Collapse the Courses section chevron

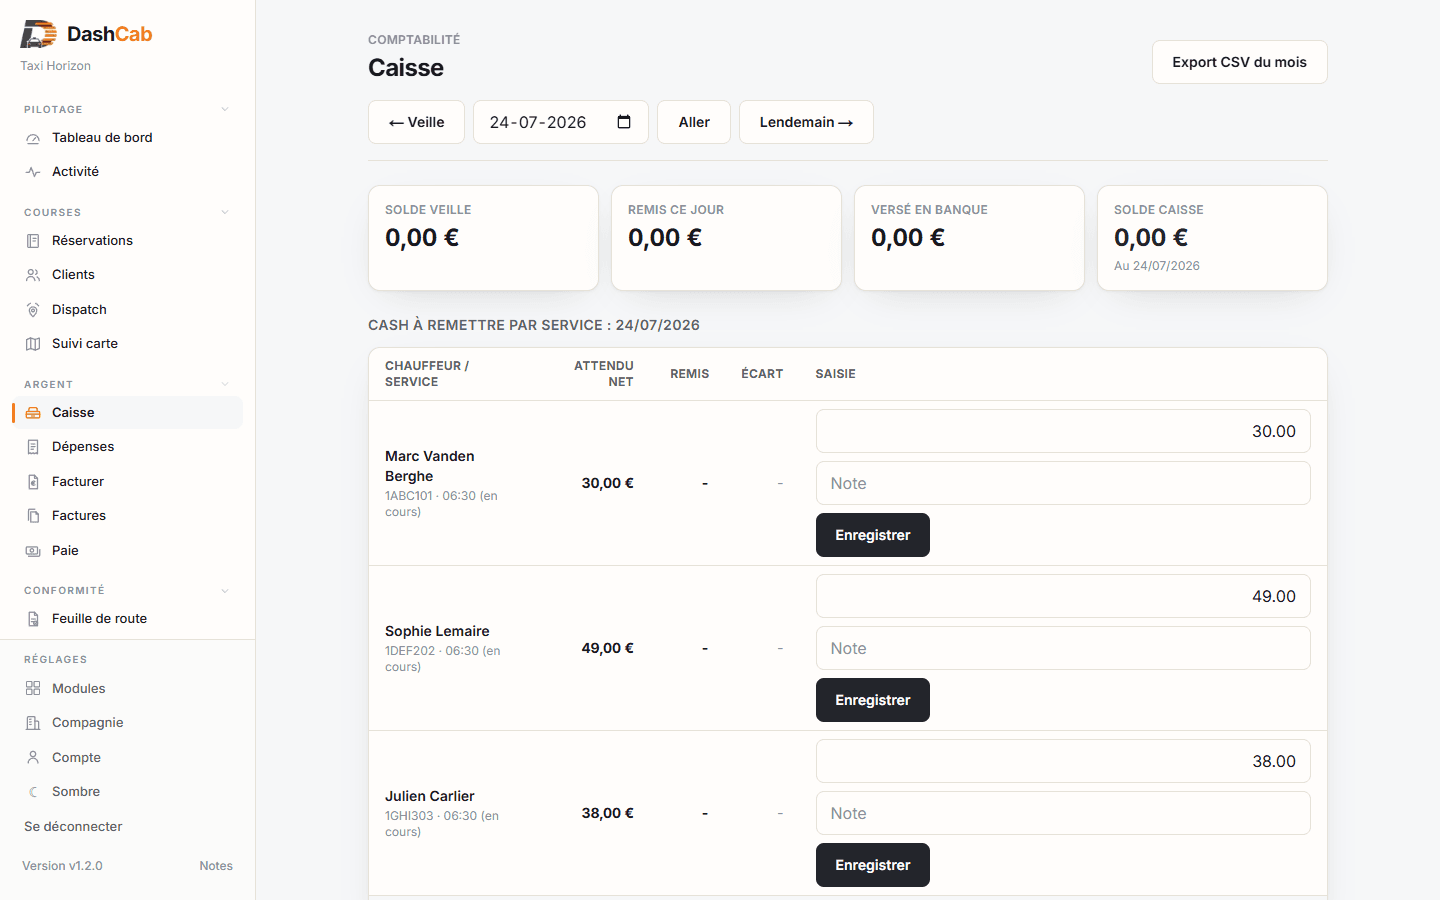point(225,212)
